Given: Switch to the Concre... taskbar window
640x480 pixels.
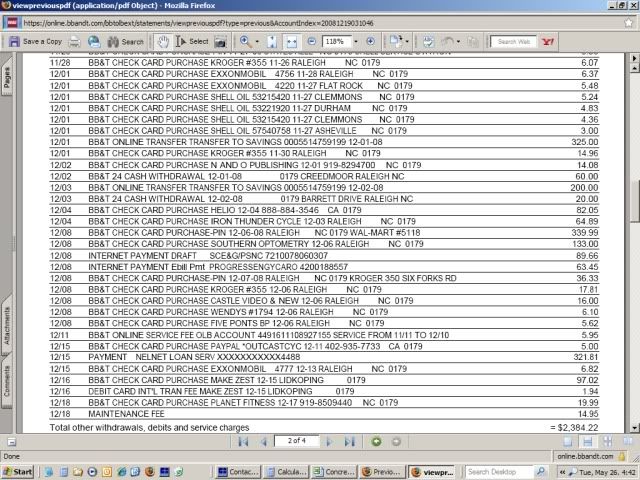Looking at the screenshot, I should coord(334,472).
